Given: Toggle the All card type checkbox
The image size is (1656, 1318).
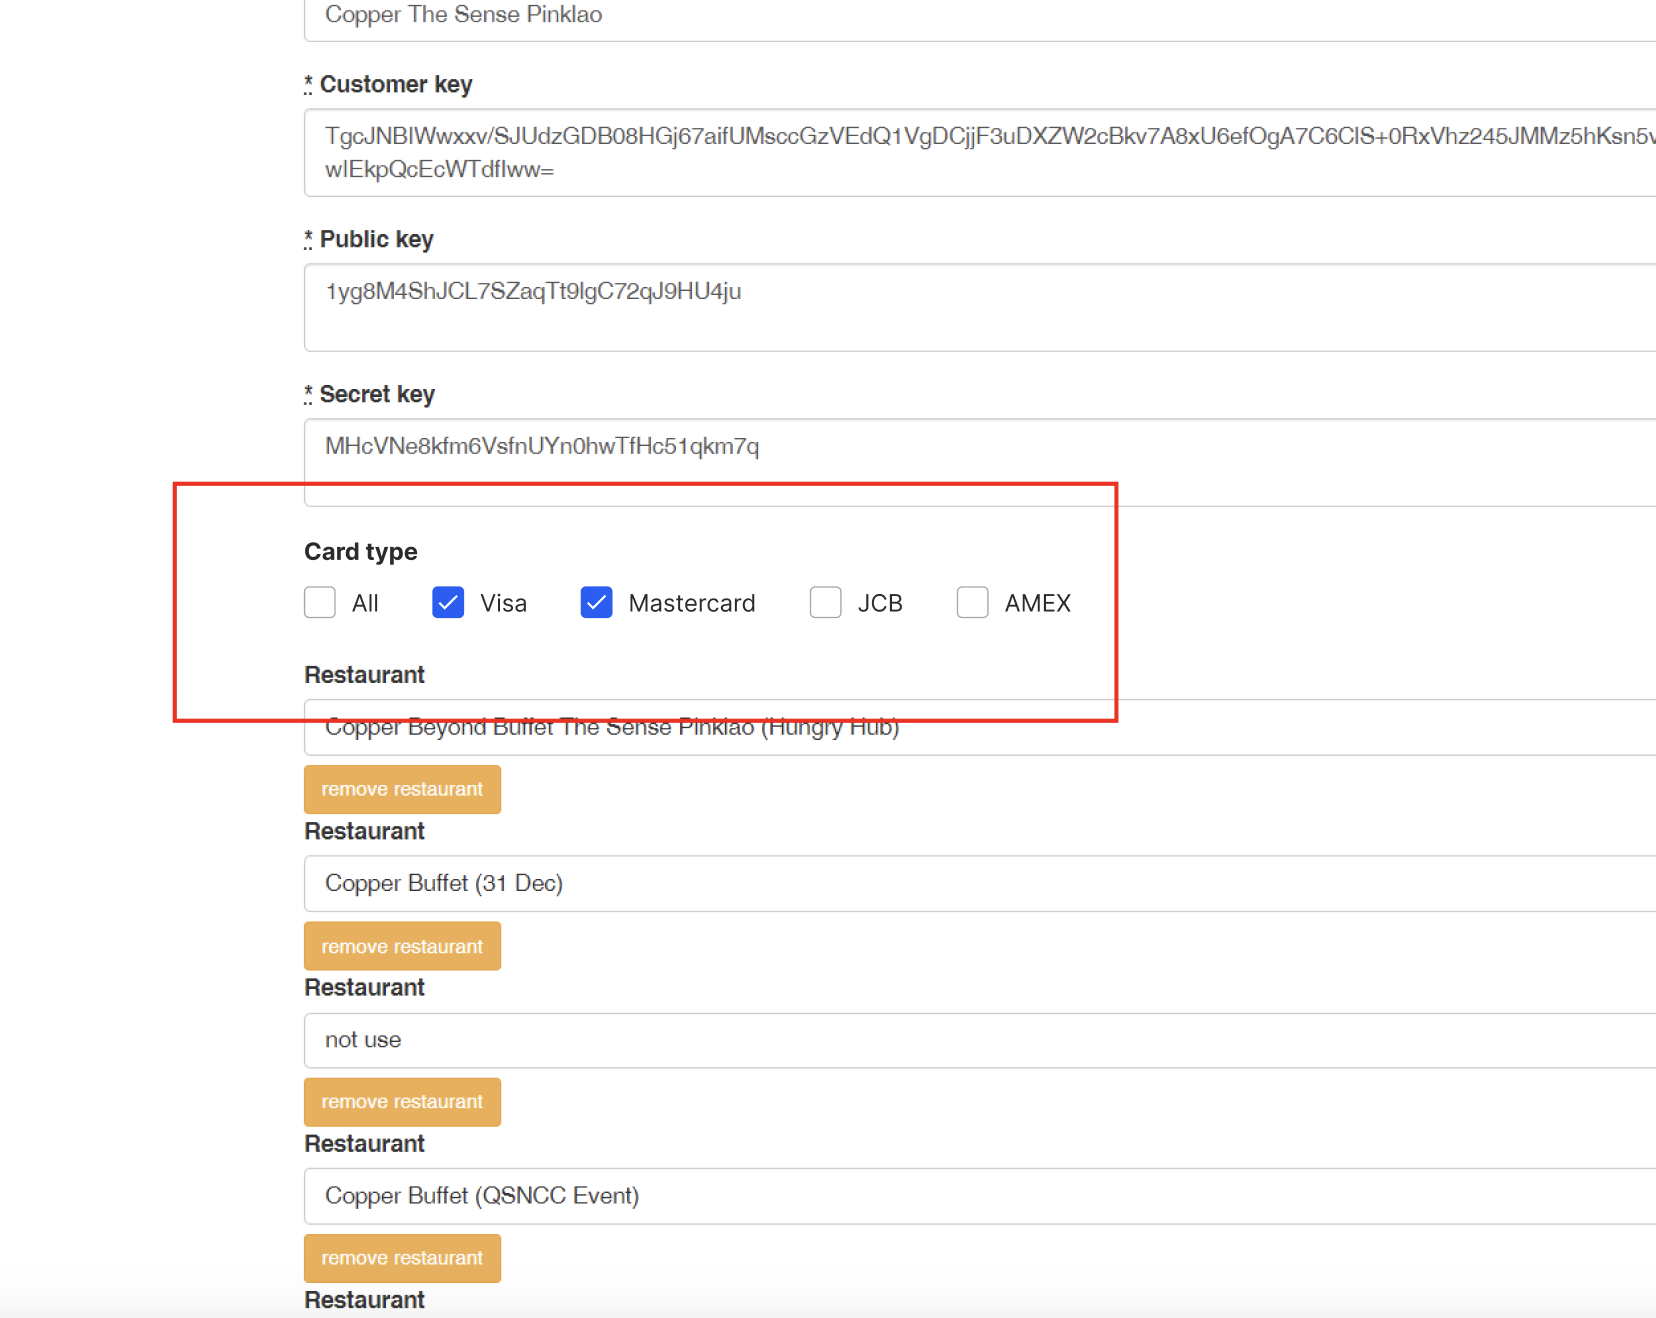Looking at the screenshot, I should coord(320,603).
